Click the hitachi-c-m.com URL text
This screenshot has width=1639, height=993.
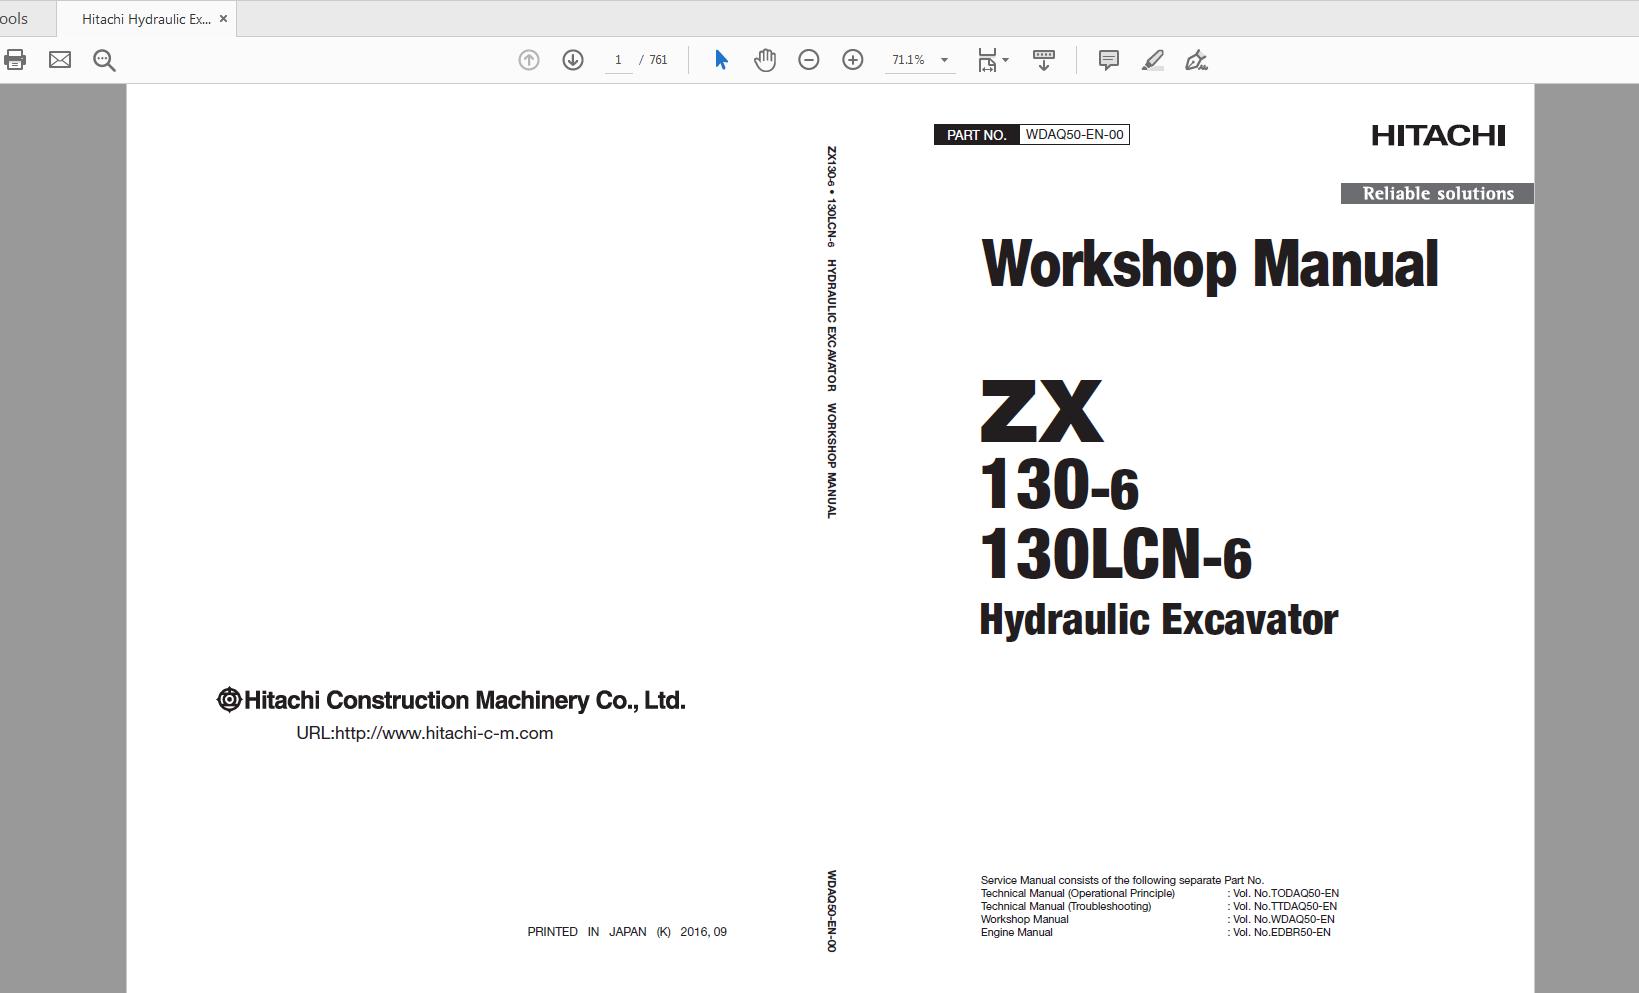tap(425, 733)
